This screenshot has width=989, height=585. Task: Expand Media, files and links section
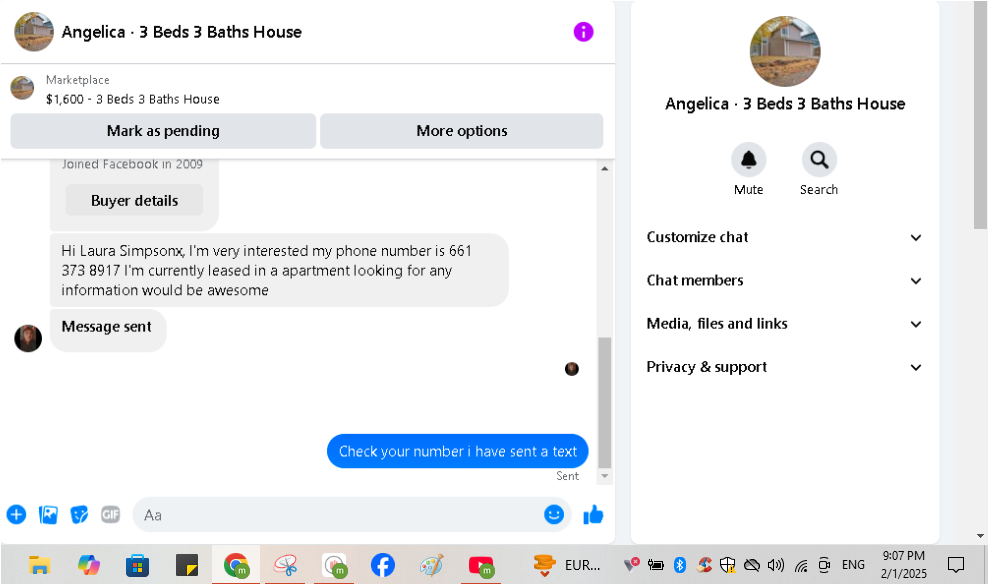point(784,324)
